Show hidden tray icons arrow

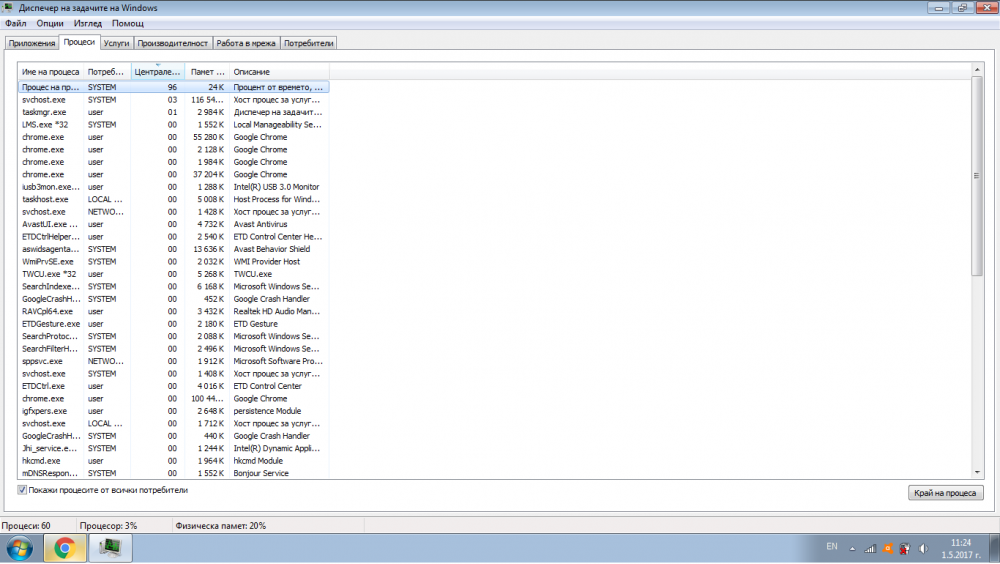(852, 549)
